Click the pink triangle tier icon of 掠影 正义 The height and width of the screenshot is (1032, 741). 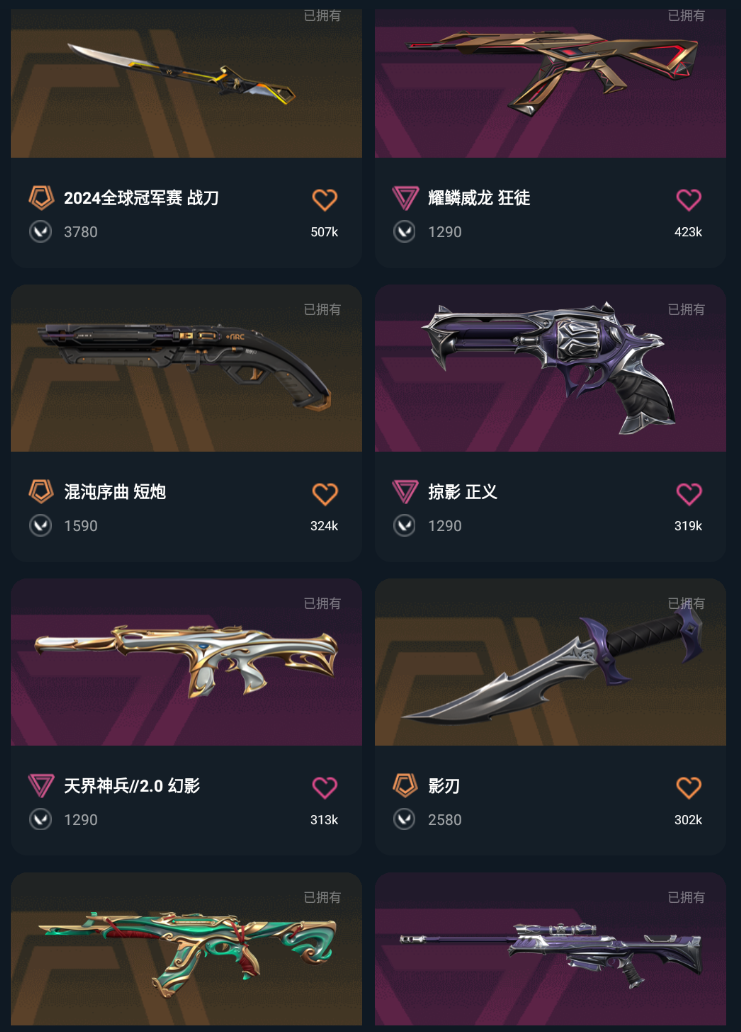tap(405, 492)
